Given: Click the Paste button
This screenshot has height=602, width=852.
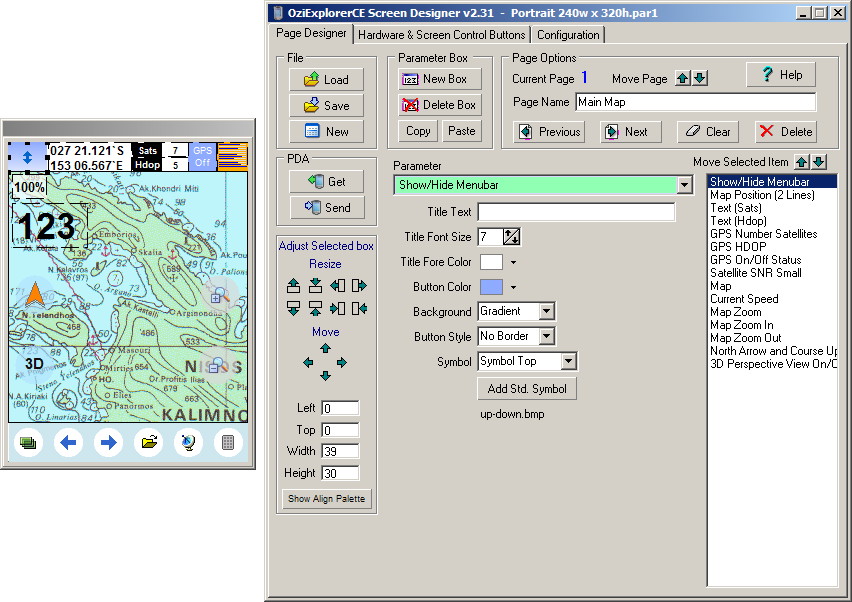Looking at the screenshot, I should tap(461, 131).
